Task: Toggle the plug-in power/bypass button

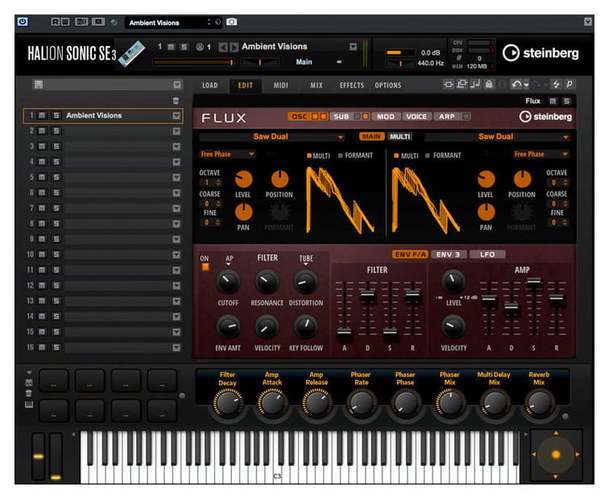Action: [x=23, y=22]
